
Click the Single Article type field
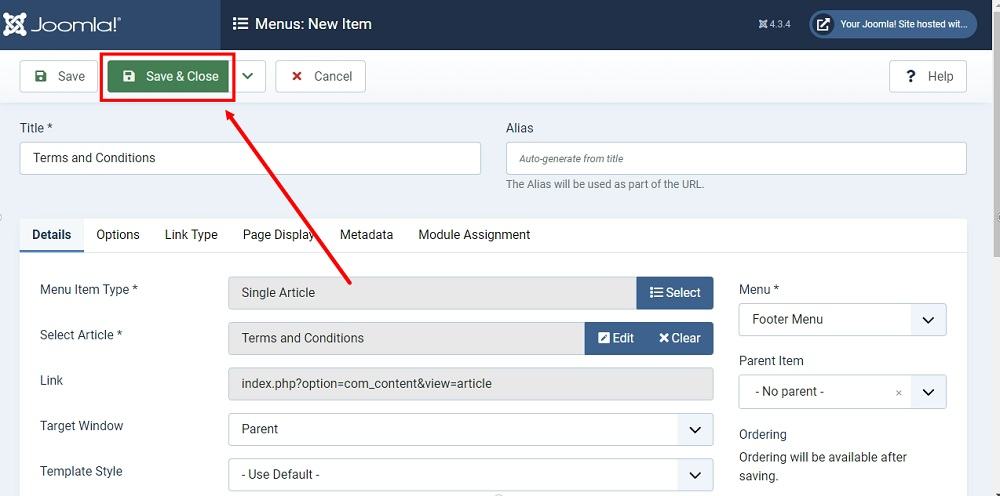coord(432,293)
